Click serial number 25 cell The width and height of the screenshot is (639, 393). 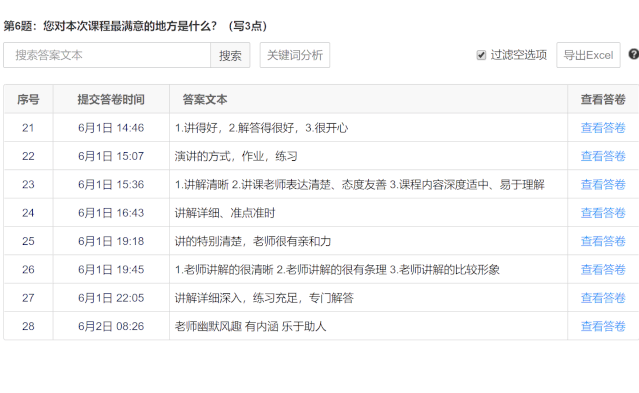pyautogui.click(x=28, y=241)
